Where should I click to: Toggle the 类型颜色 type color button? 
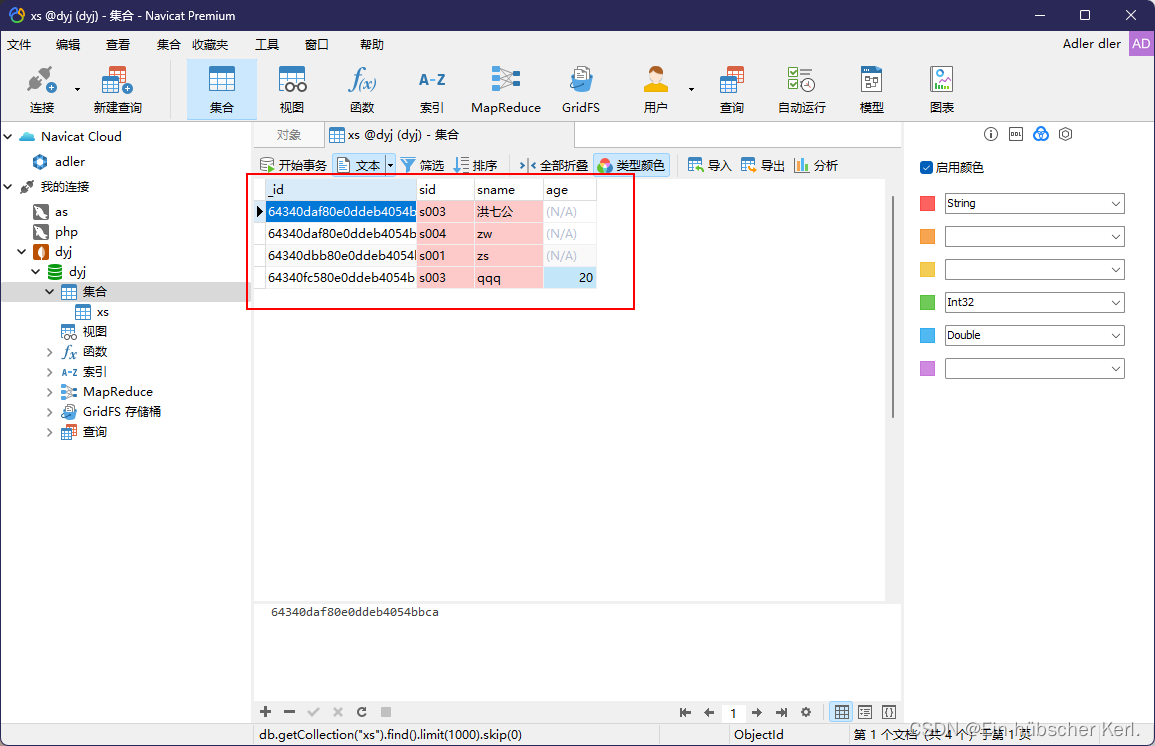point(631,166)
